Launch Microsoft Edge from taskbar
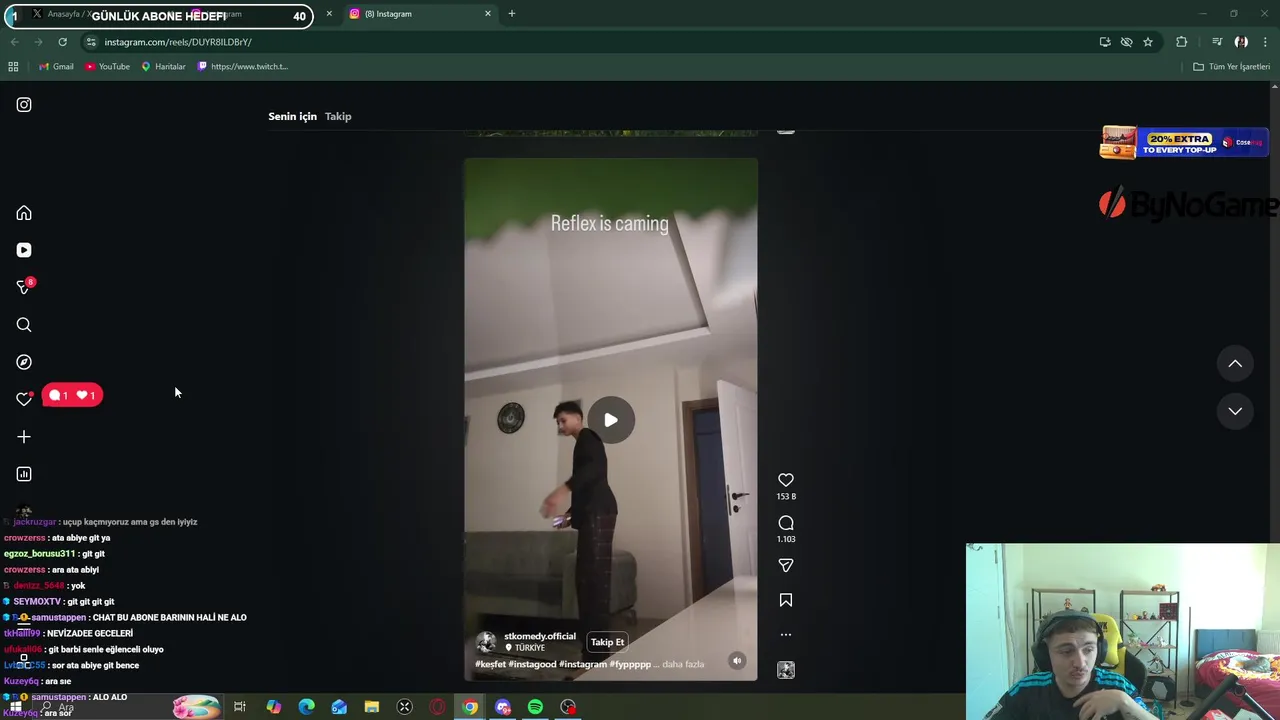 [x=306, y=707]
